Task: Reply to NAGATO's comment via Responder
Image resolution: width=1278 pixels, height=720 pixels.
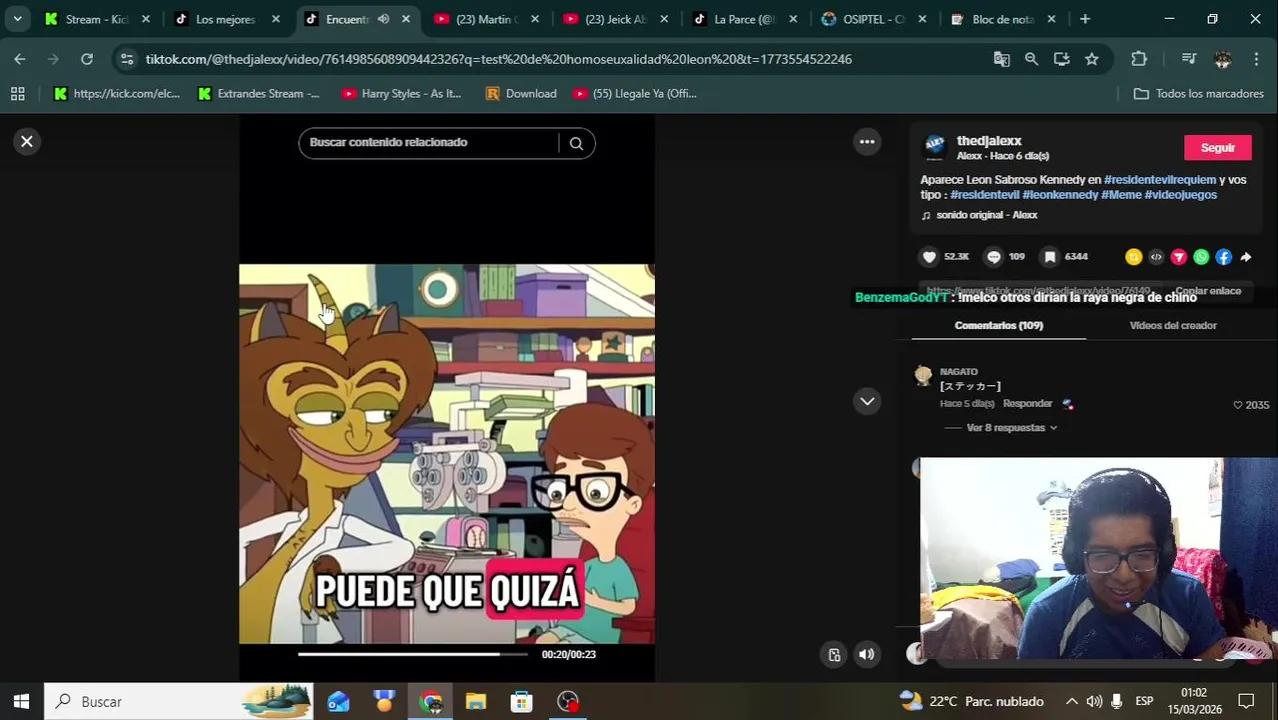Action: [x=1028, y=404]
